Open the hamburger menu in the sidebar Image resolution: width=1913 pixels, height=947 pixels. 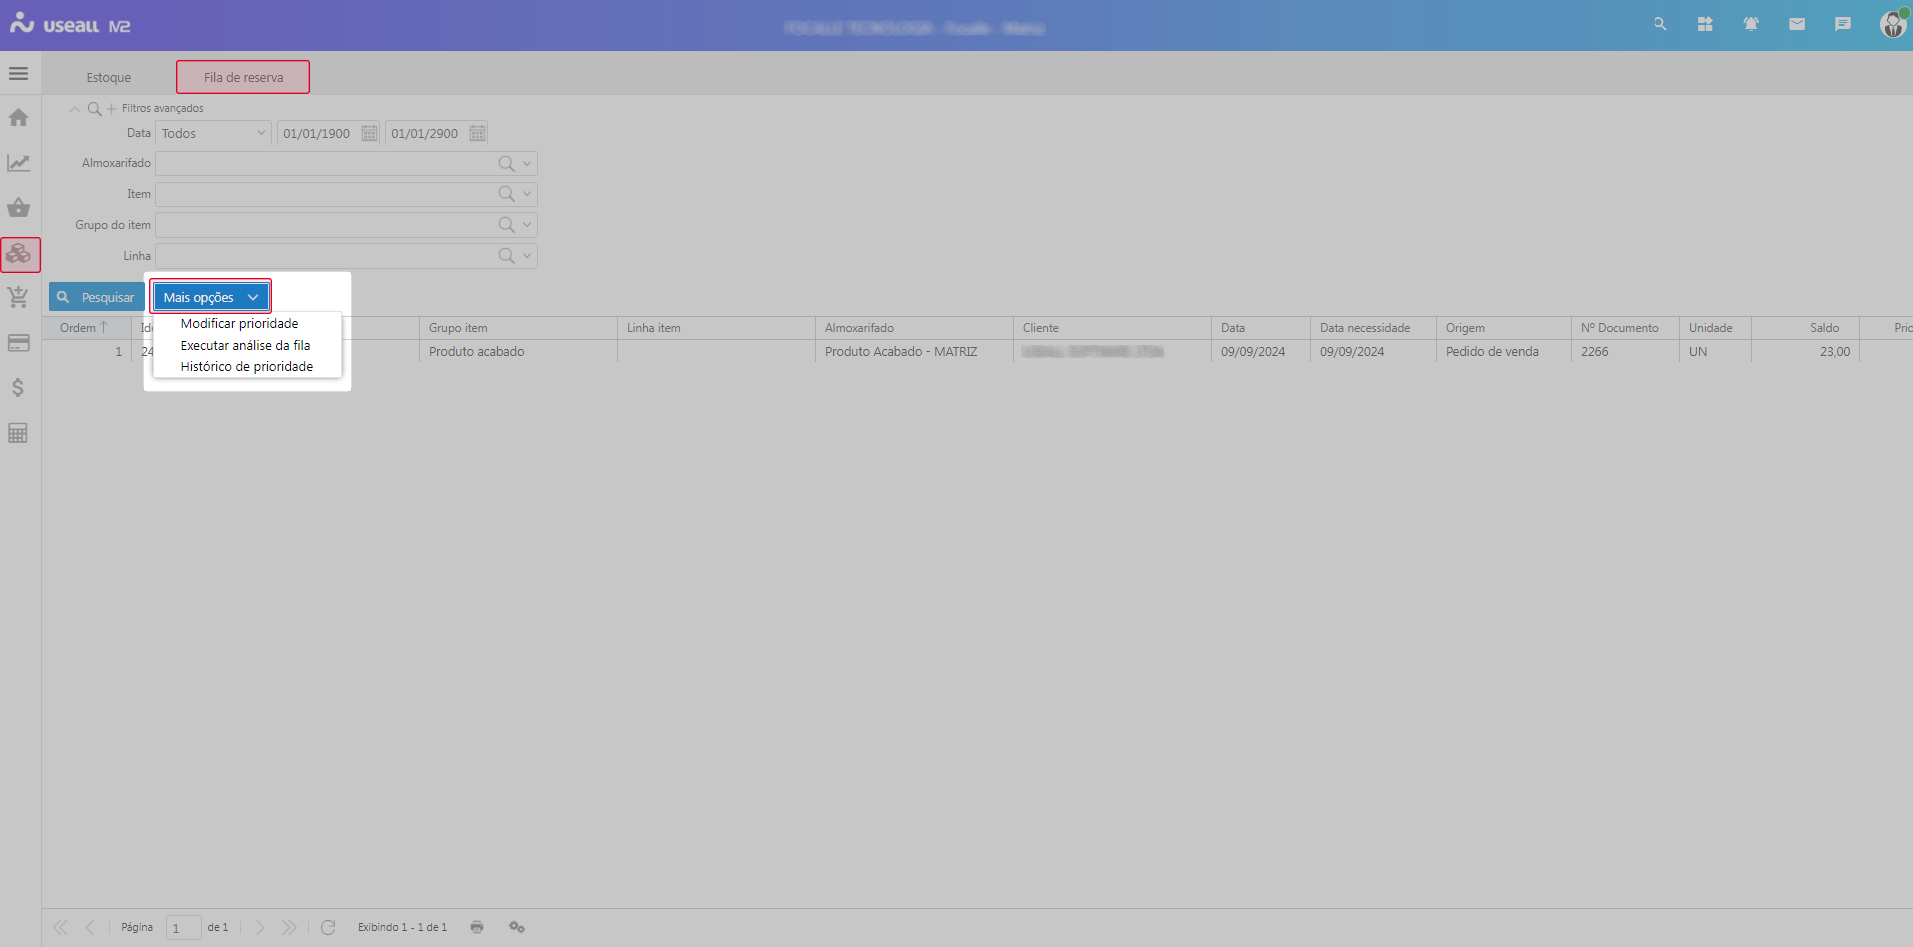coord(18,74)
